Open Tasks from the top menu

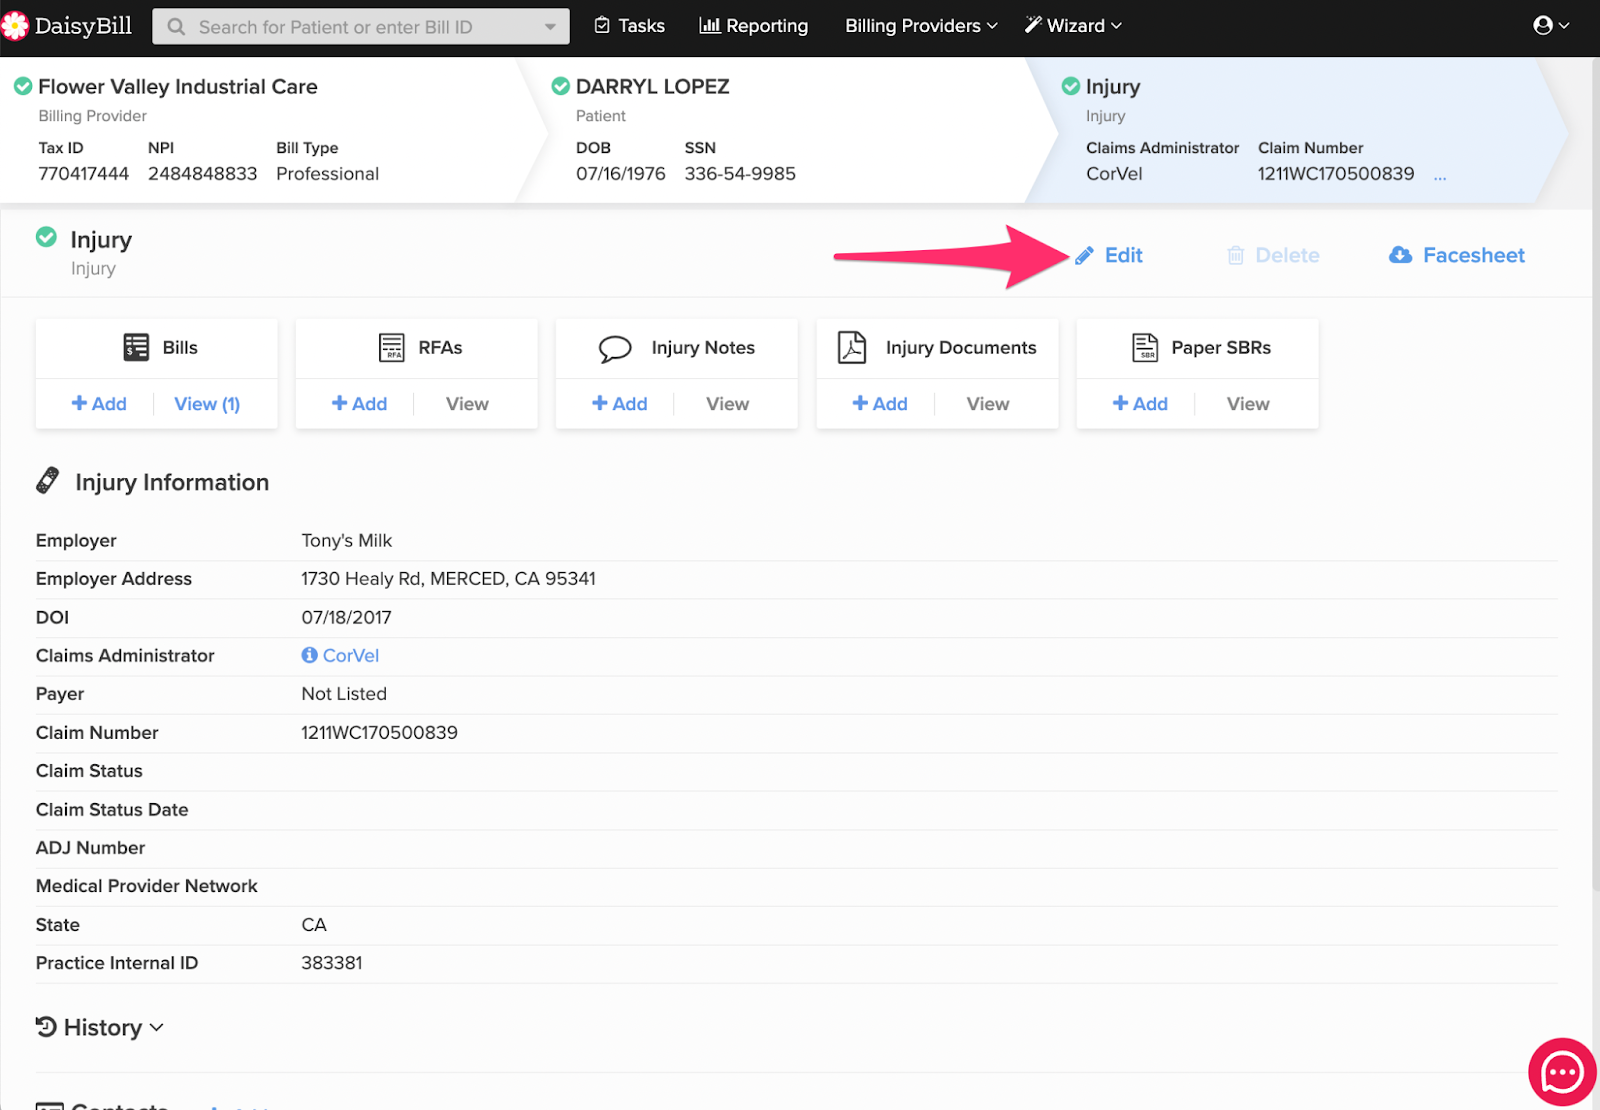coord(630,26)
